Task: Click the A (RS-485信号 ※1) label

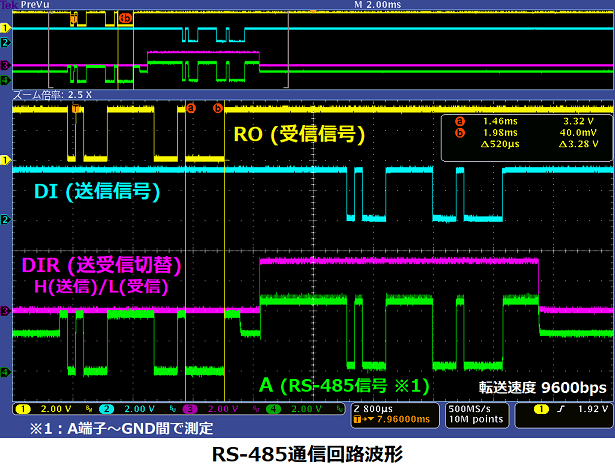Action: pyautogui.click(x=344, y=385)
